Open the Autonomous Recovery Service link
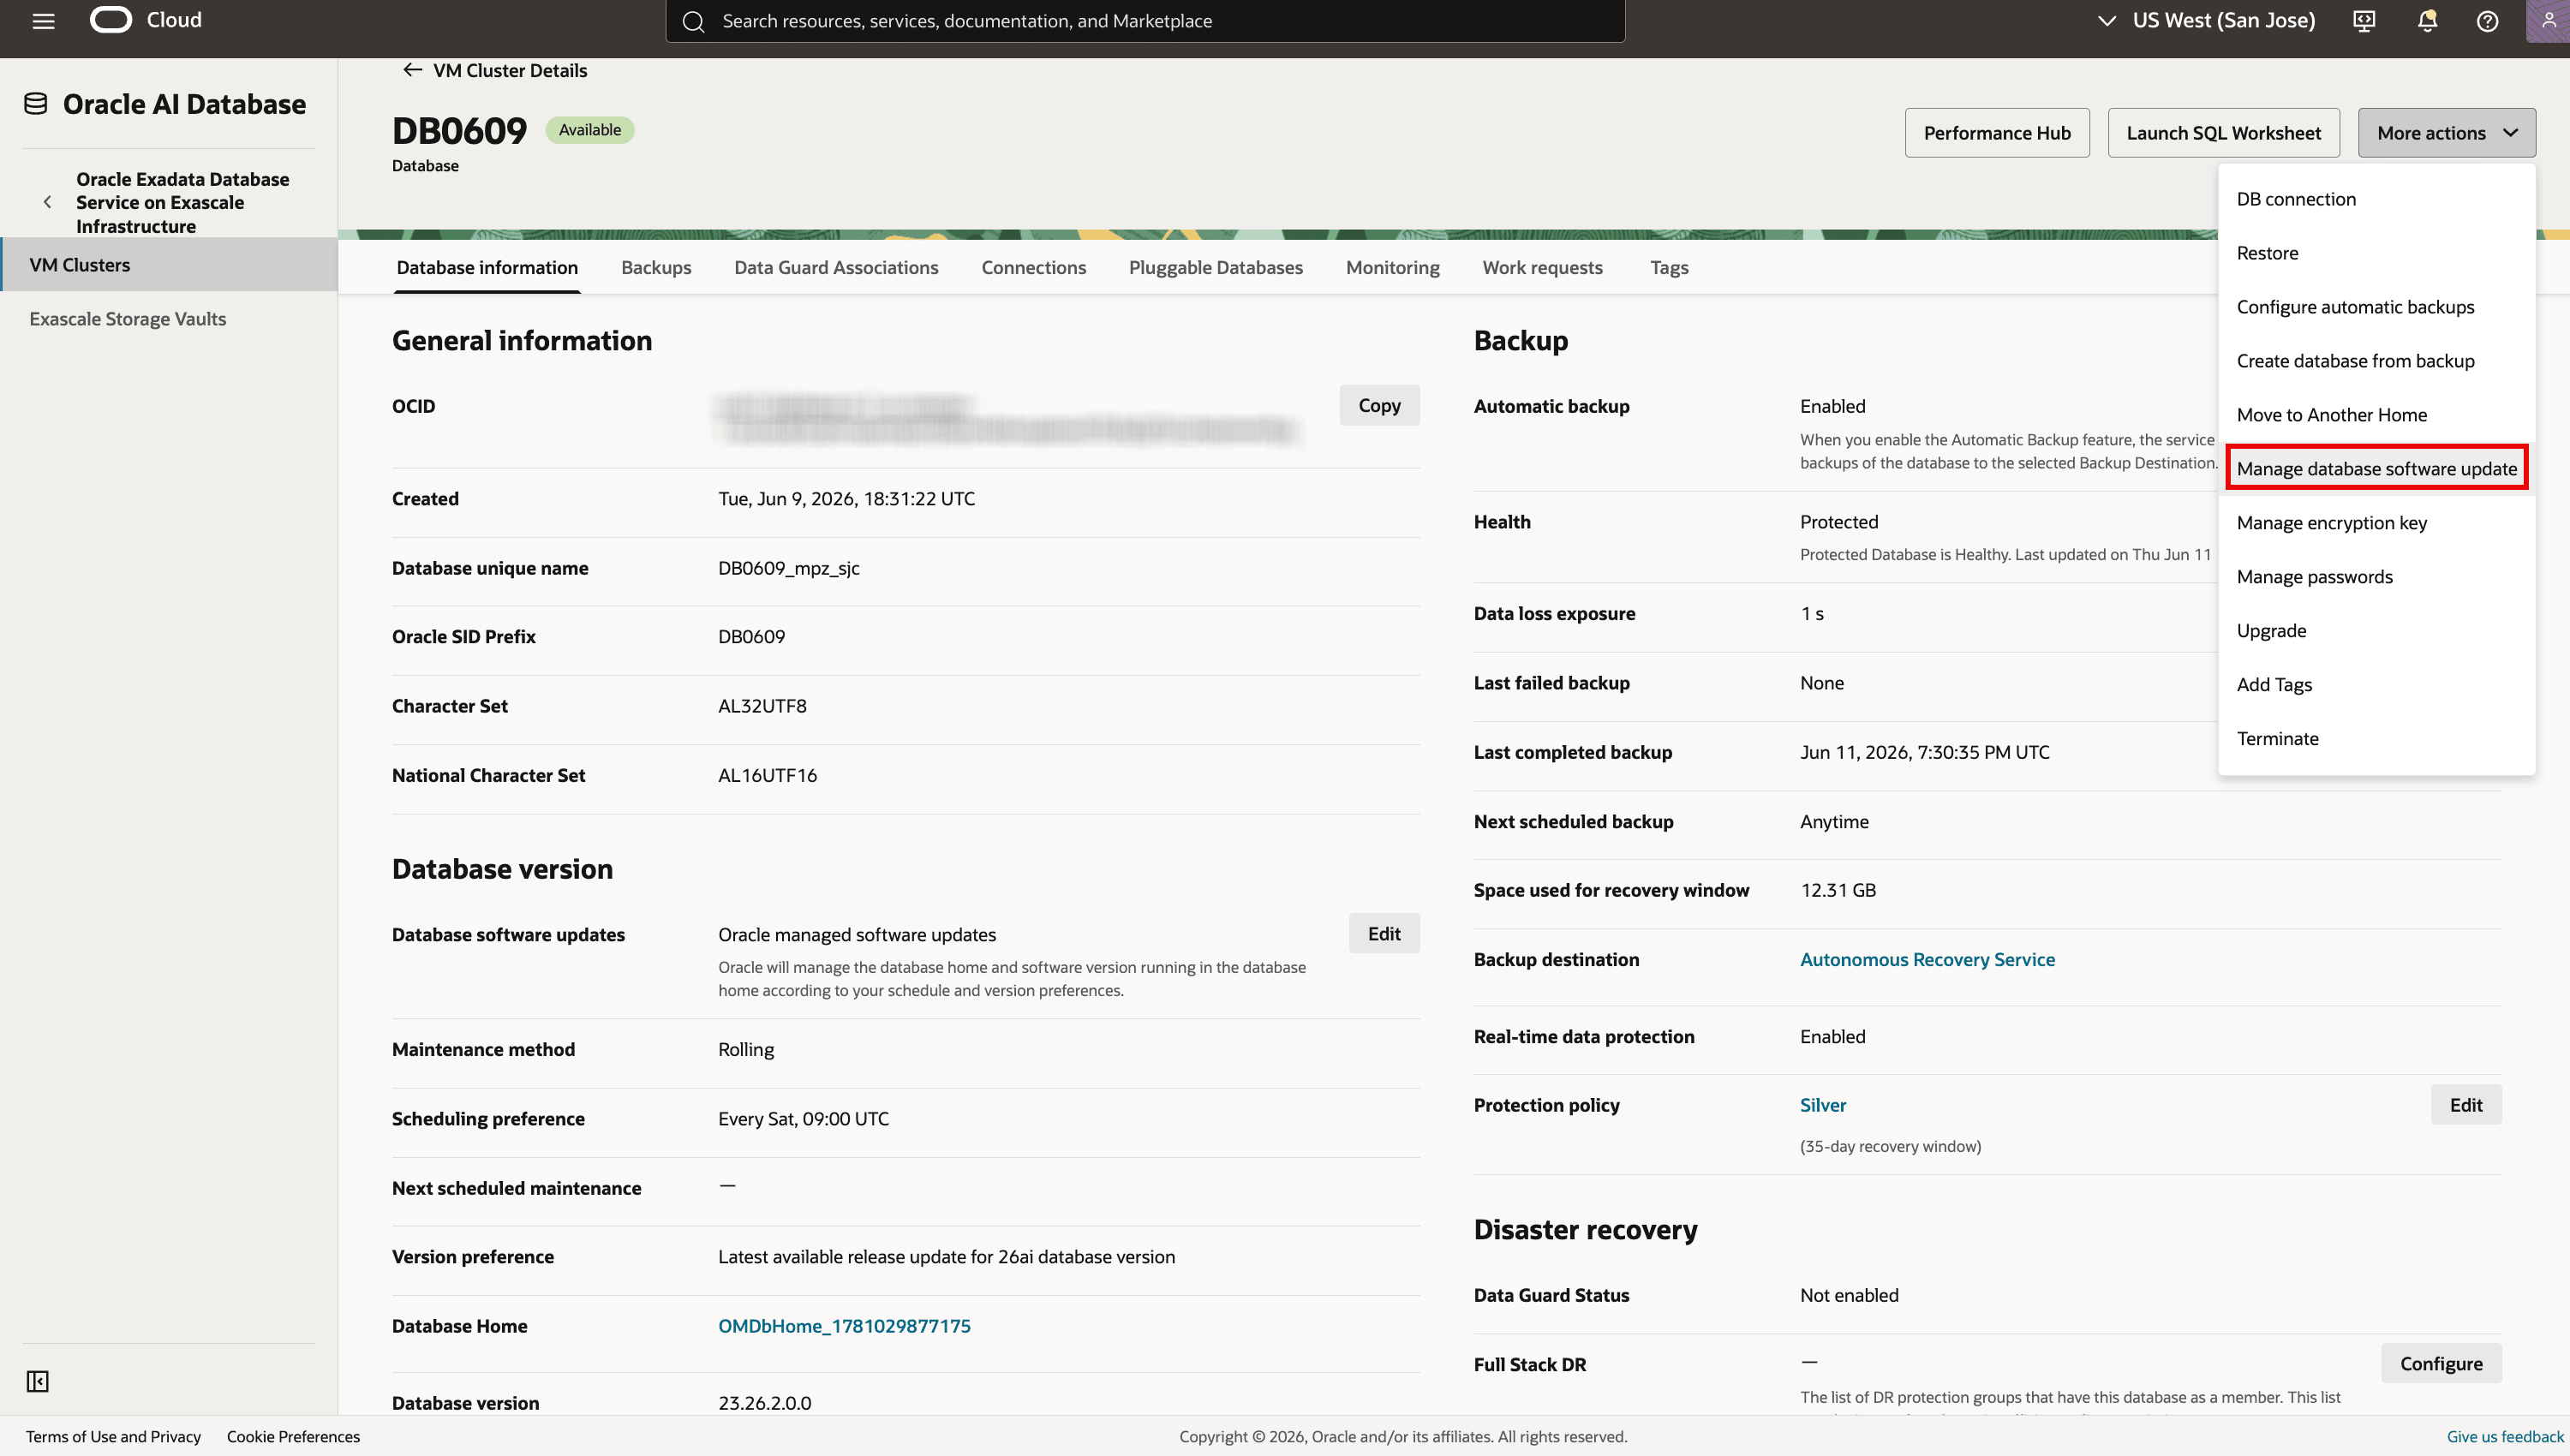This screenshot has height=1456, width=2570. click(x=1927, y=959)
